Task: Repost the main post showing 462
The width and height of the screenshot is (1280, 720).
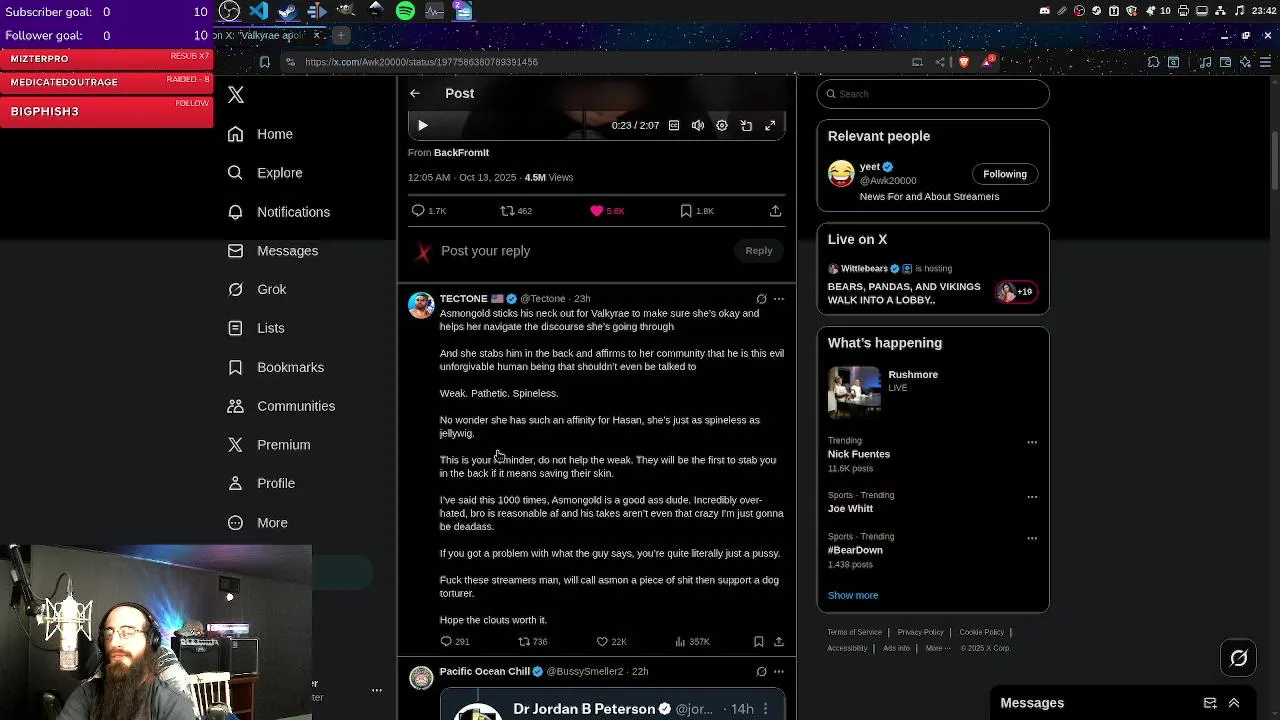Action: tap(516, 211)
